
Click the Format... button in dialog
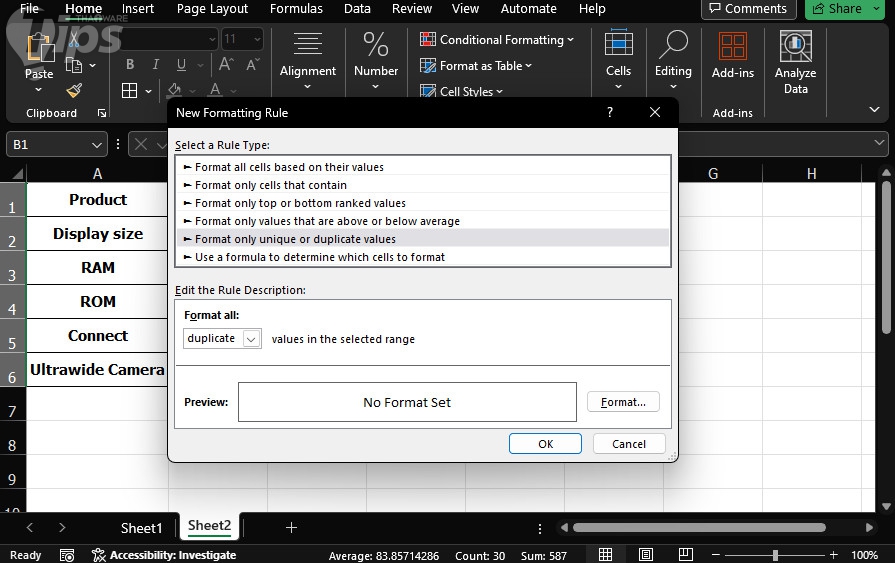pyautogui.click(x=623, y=402)
